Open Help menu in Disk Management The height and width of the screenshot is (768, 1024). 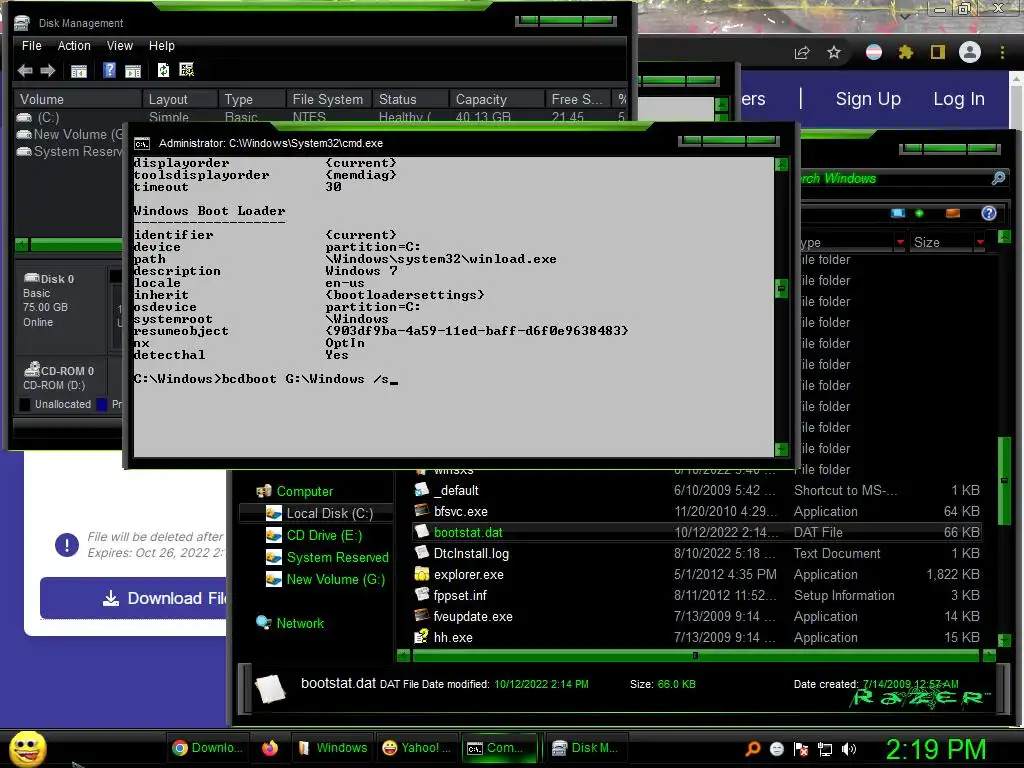pos(161,46)
